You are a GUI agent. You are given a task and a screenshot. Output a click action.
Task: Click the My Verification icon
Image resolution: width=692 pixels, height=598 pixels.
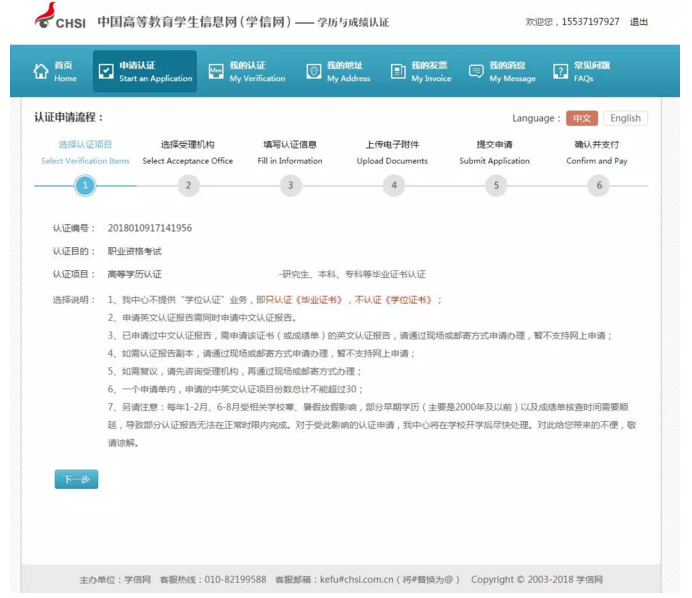point(216,72)
